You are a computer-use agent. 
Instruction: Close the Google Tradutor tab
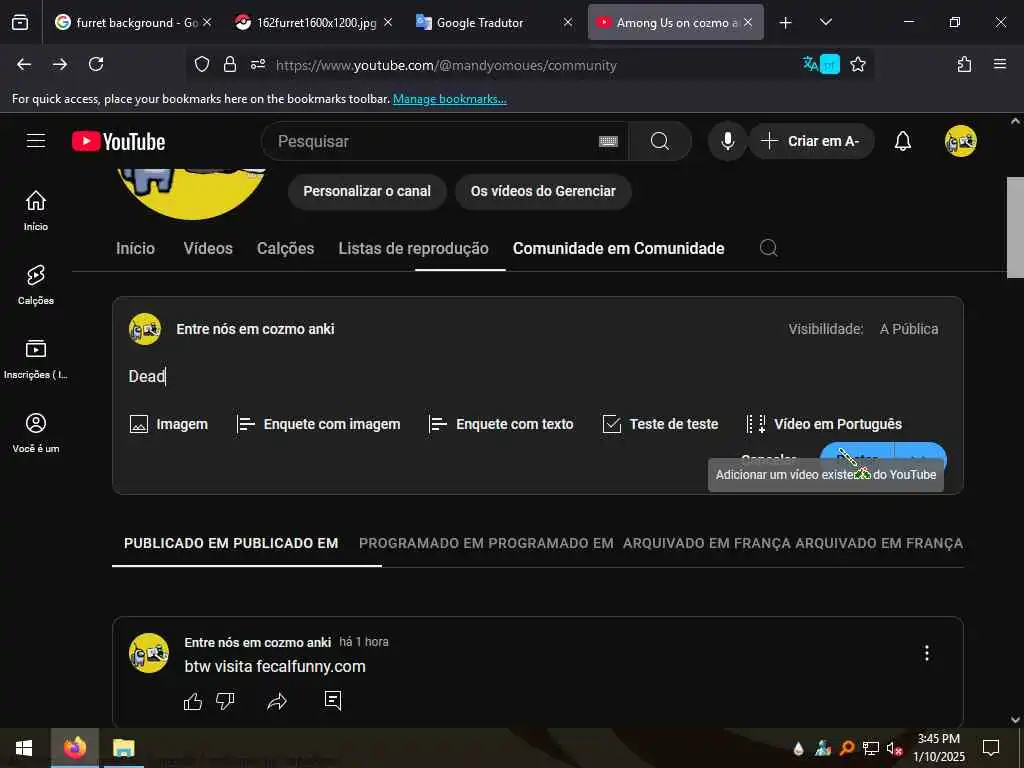click(568, 22)
